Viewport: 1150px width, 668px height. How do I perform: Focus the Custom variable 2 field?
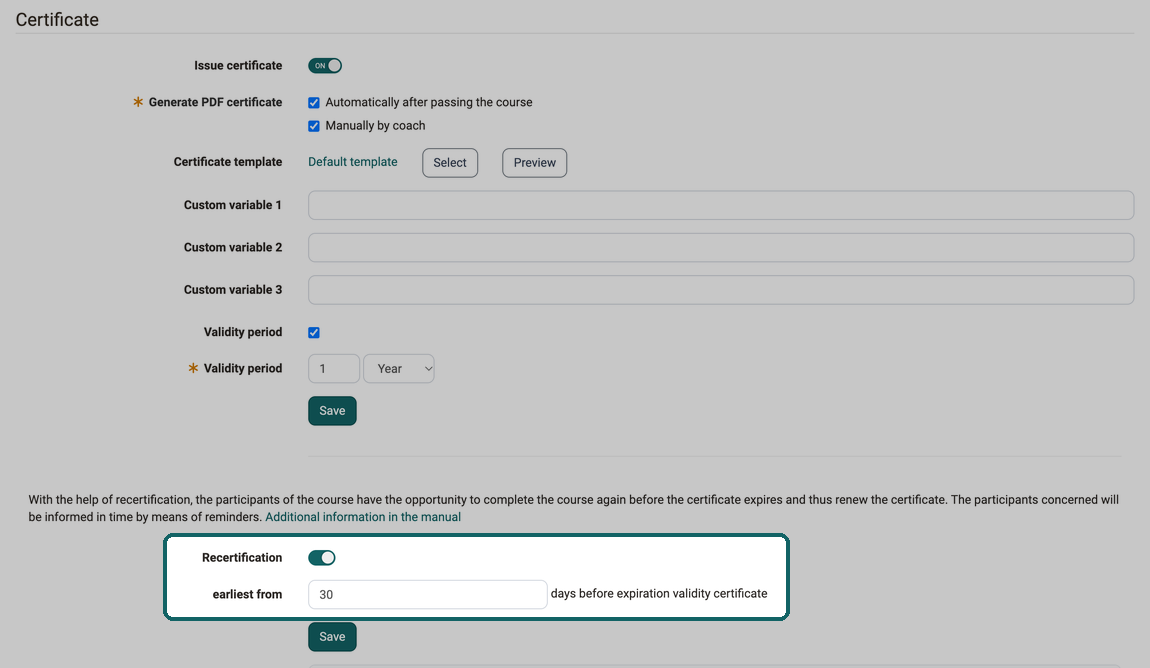[x=721, y=248]
